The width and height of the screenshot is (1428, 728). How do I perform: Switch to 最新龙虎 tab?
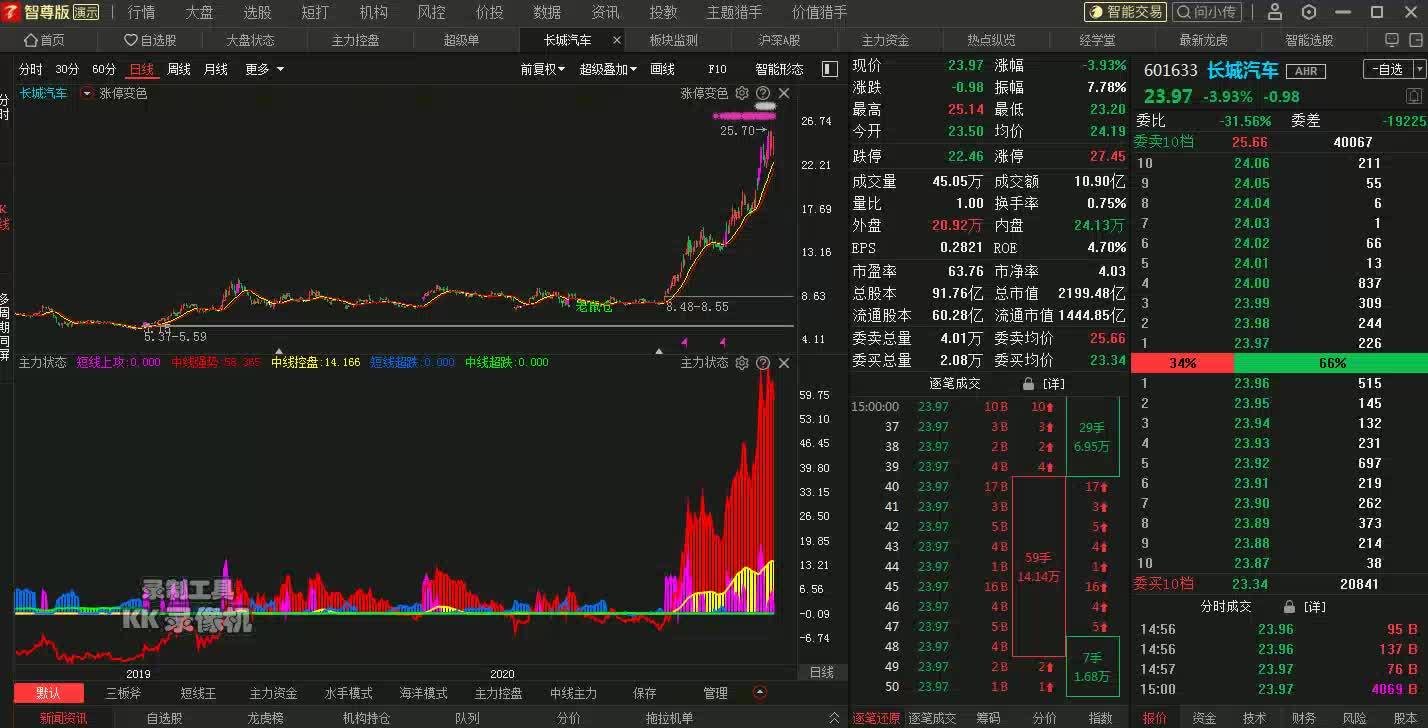pos(1203,40)
